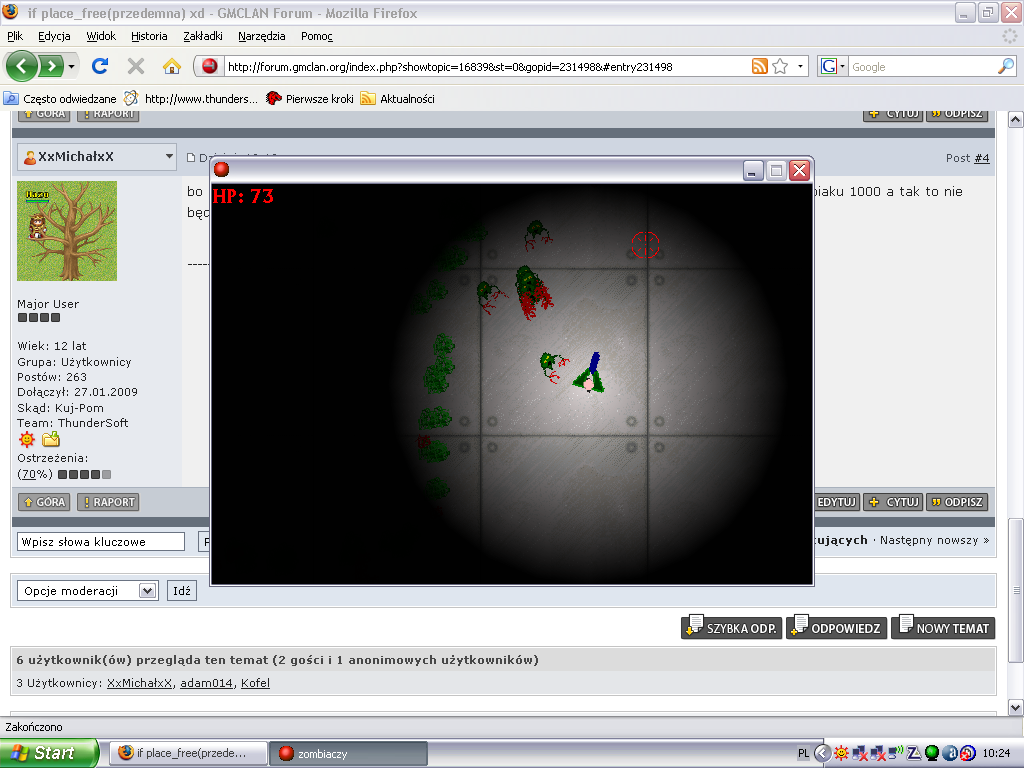Click the user avatar tree image

[x=67, y=231]
